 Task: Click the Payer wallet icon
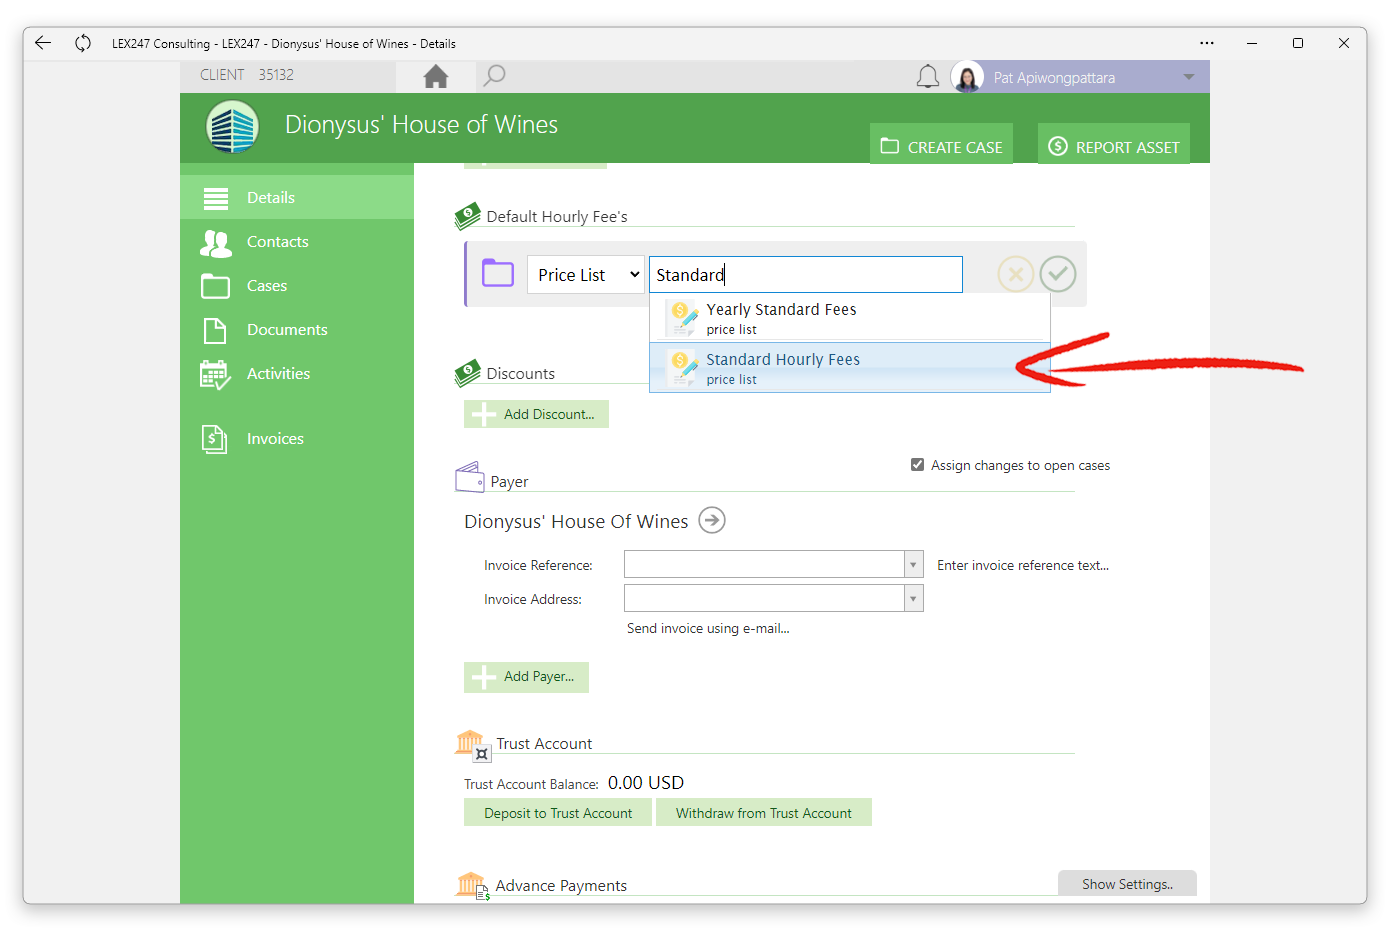click(x=470, y=477)
